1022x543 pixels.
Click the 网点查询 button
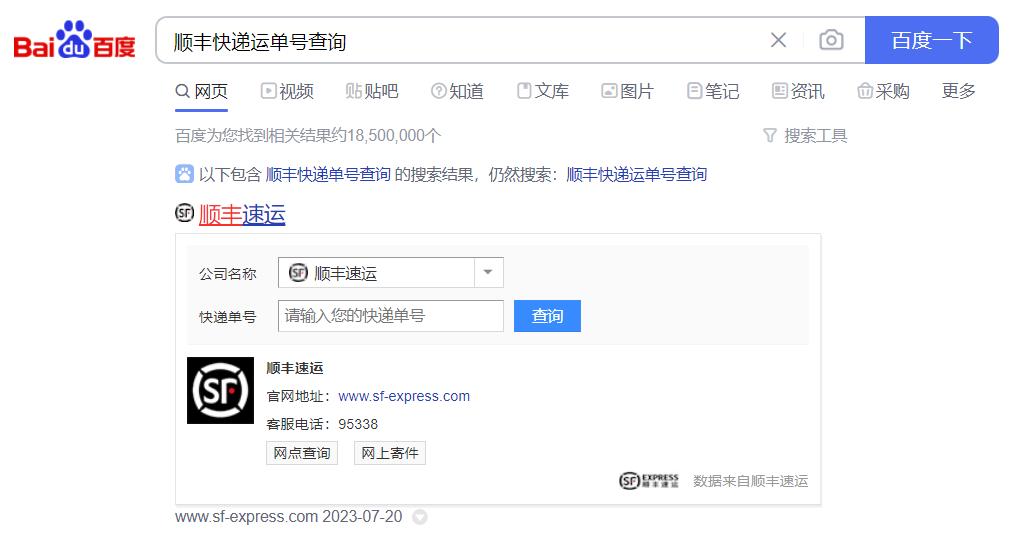[x=302, y=453]
